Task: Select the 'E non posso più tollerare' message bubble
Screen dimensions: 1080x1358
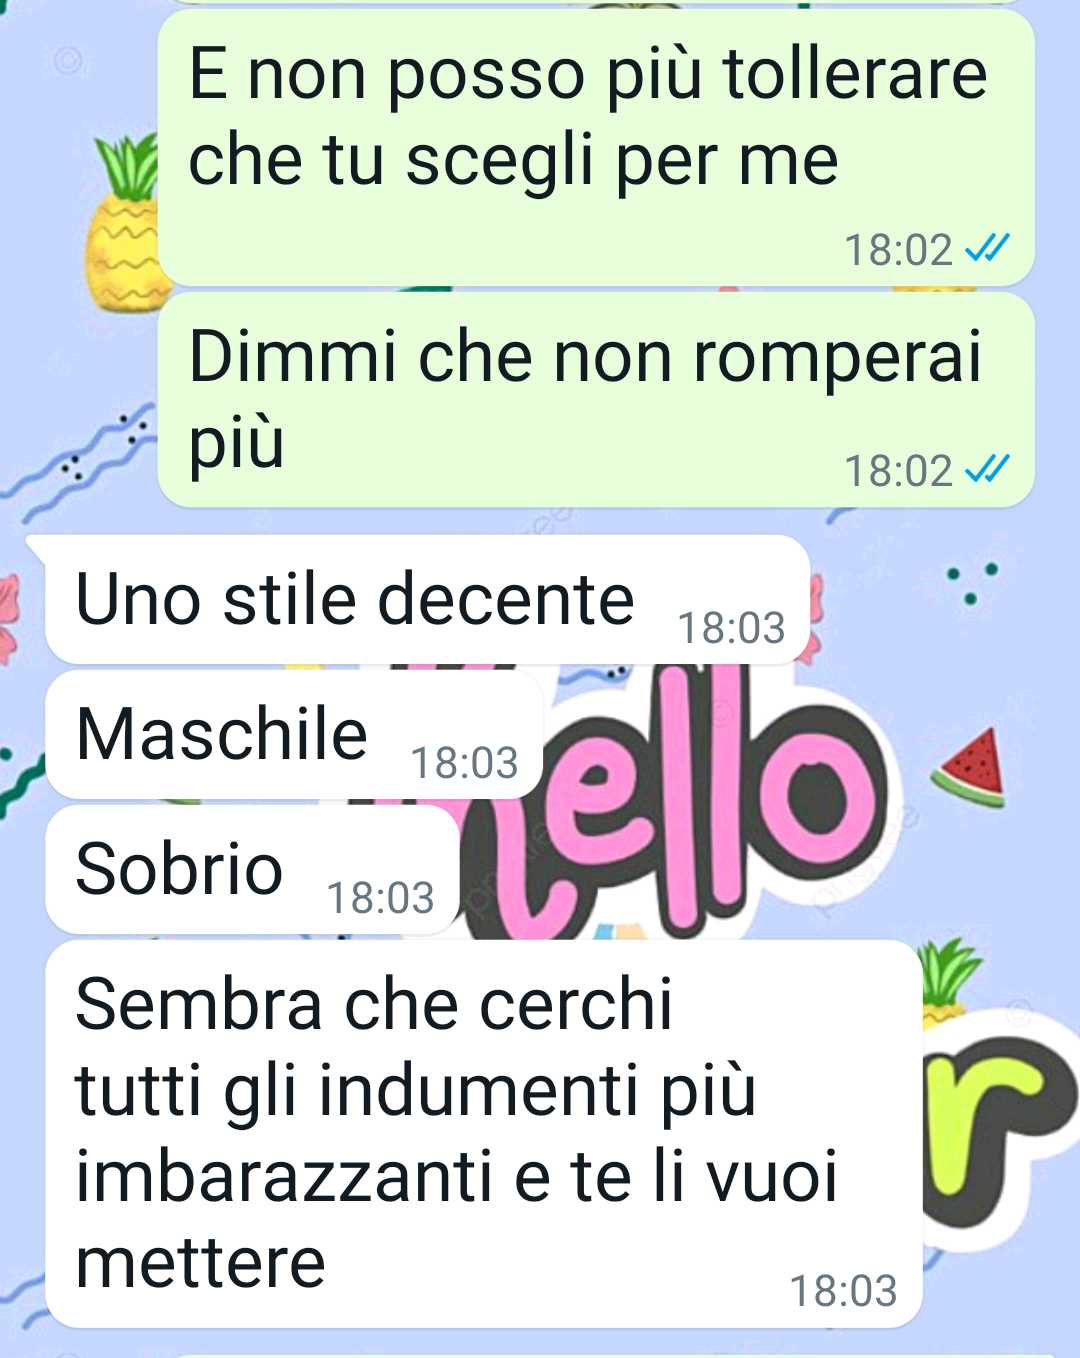Action: (596, 147)
